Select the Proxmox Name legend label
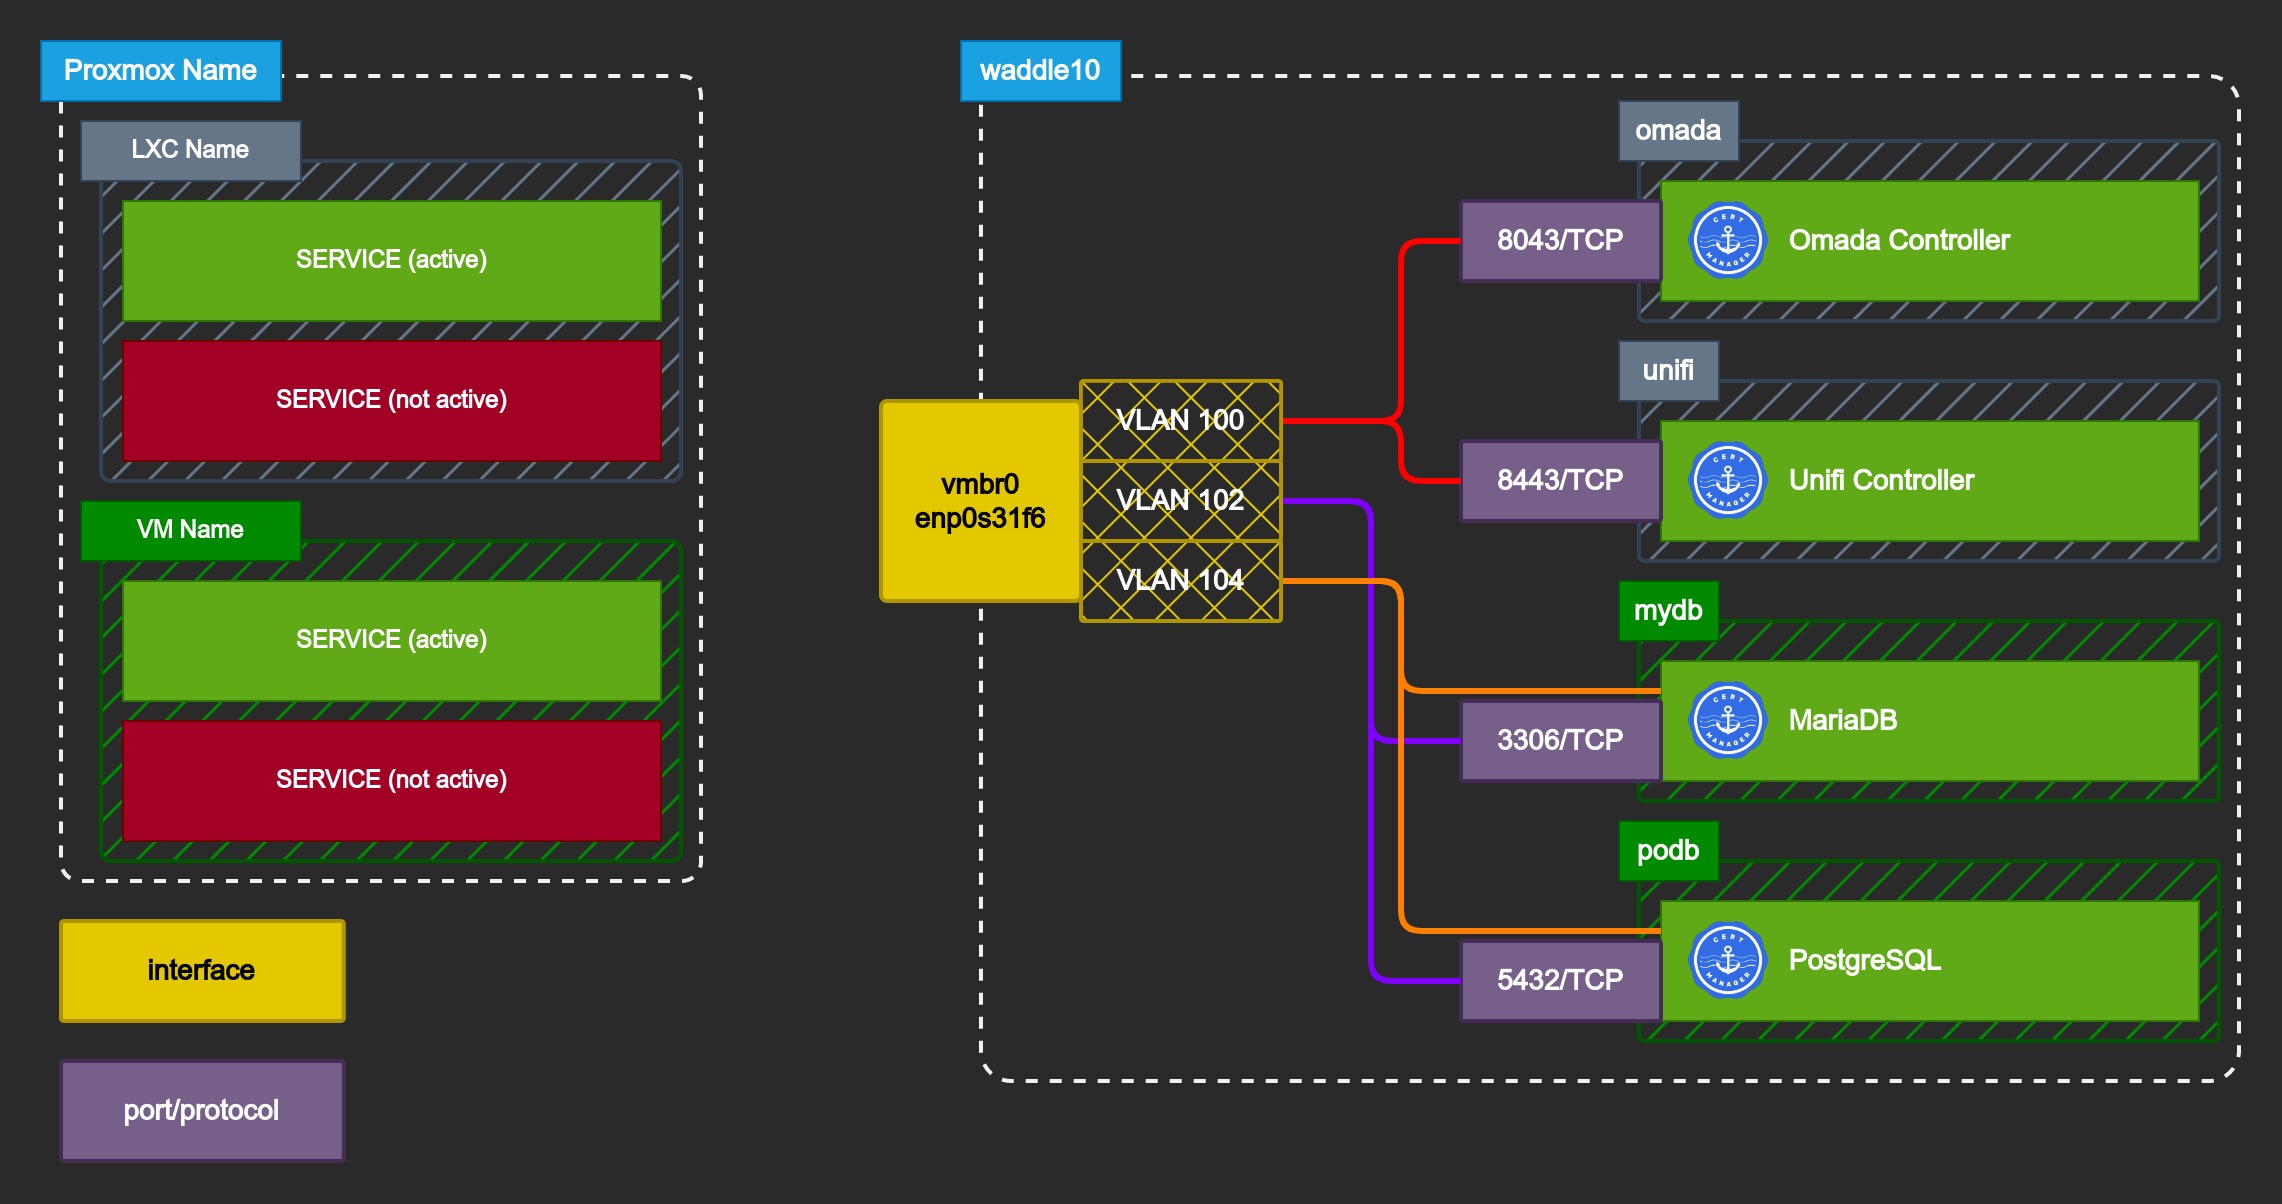The image size is (2282, 1204). point(161,71)
